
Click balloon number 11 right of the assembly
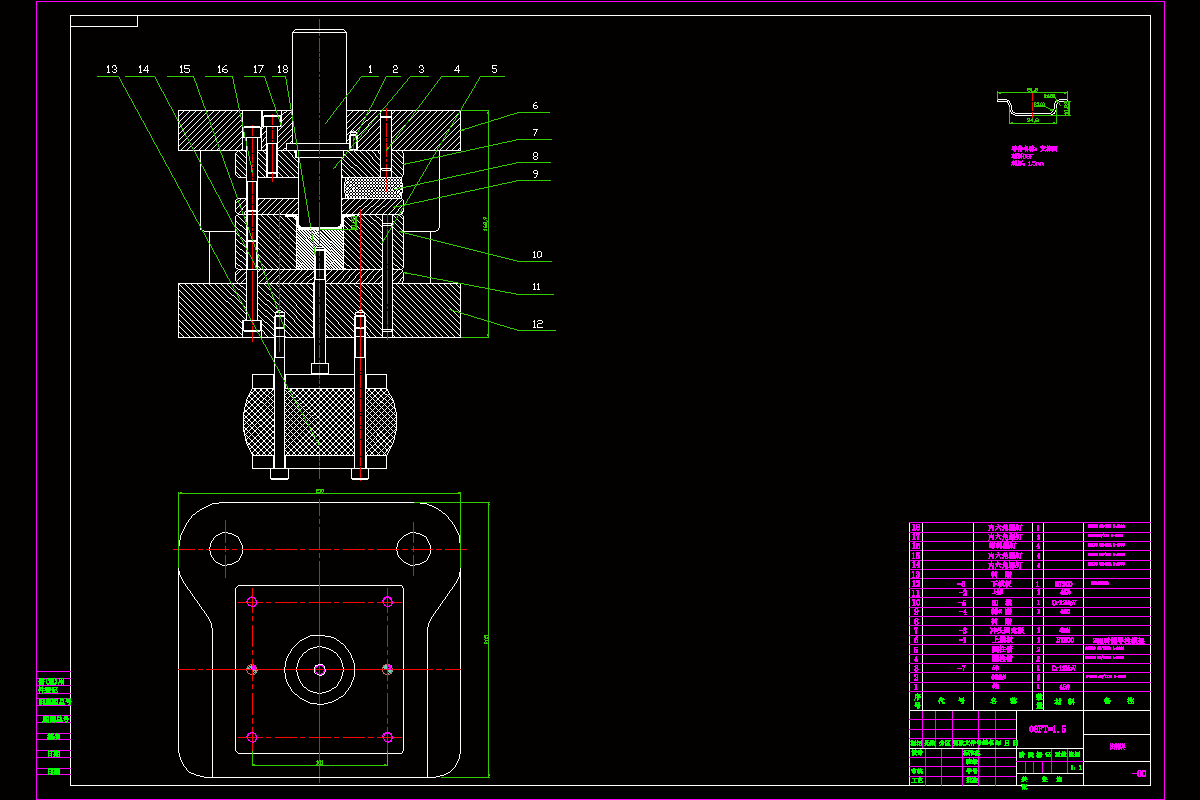click(x=537, y=287)
